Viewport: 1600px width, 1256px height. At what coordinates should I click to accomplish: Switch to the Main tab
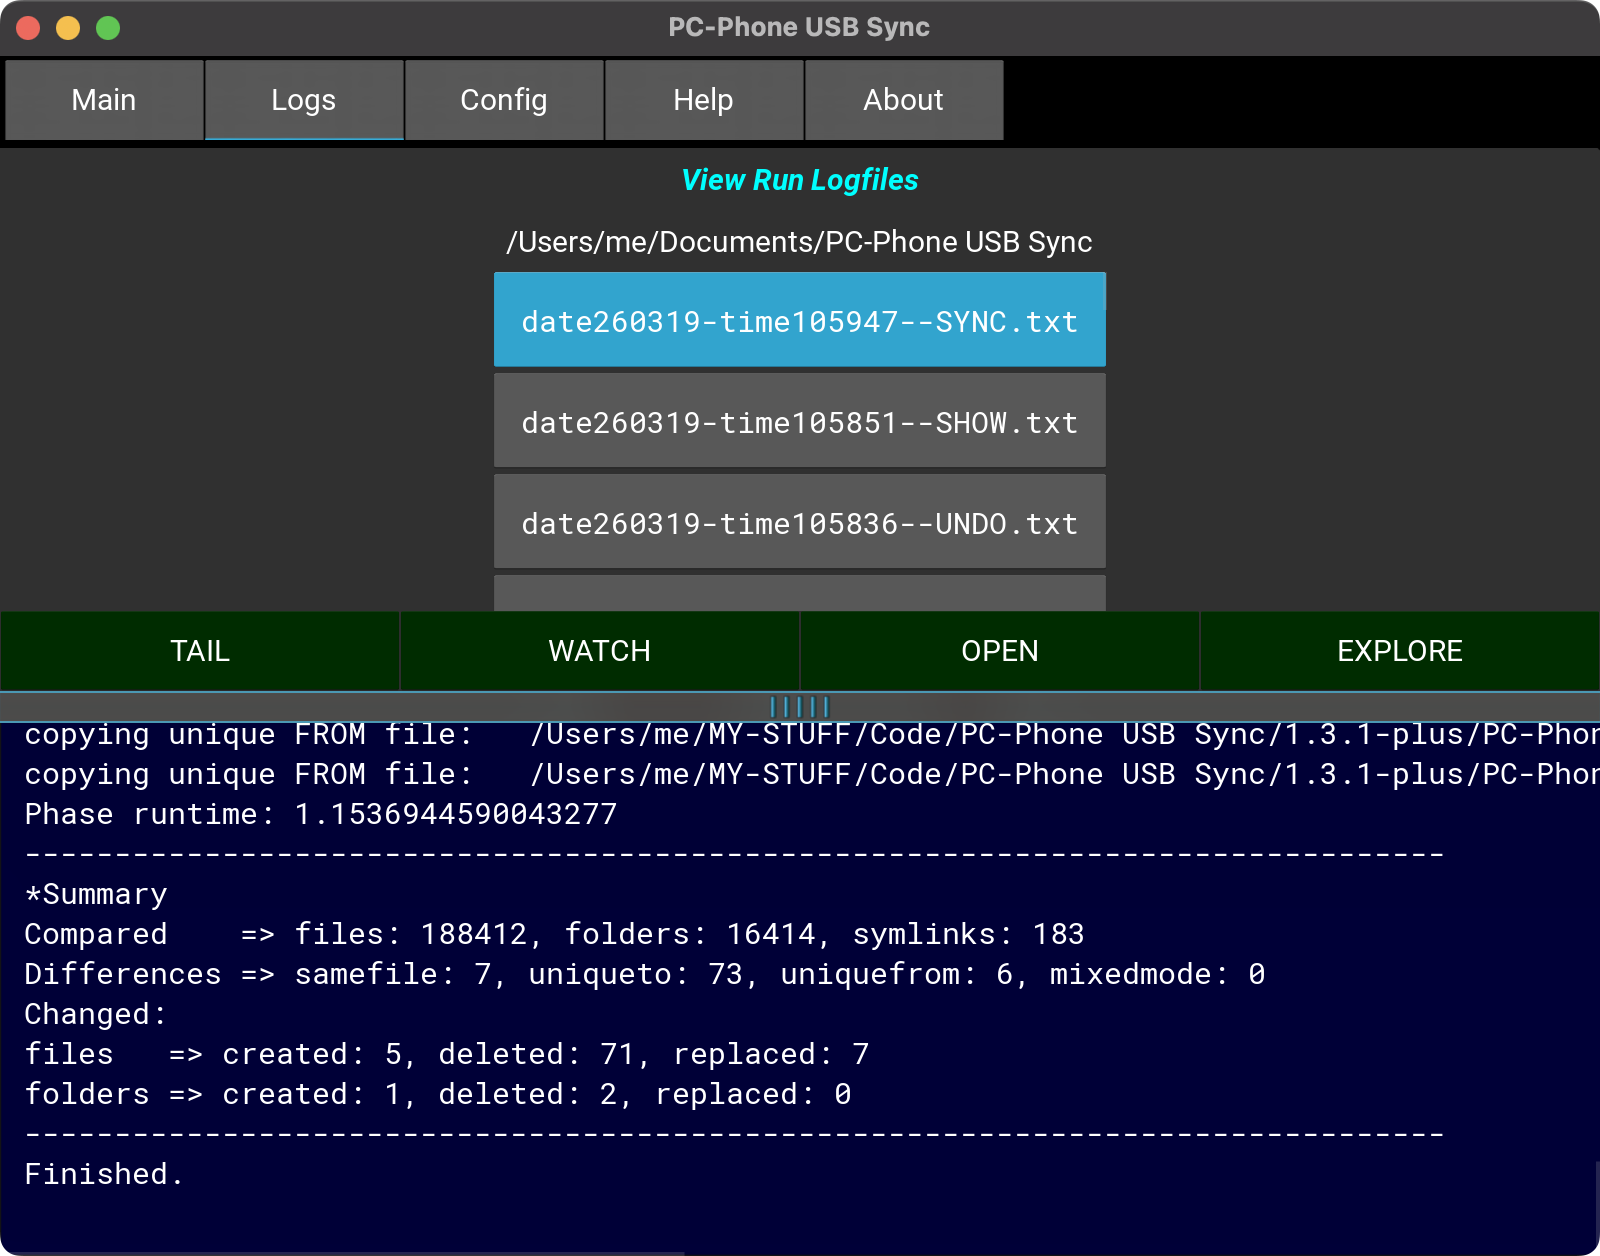click(x=104, y=100)
